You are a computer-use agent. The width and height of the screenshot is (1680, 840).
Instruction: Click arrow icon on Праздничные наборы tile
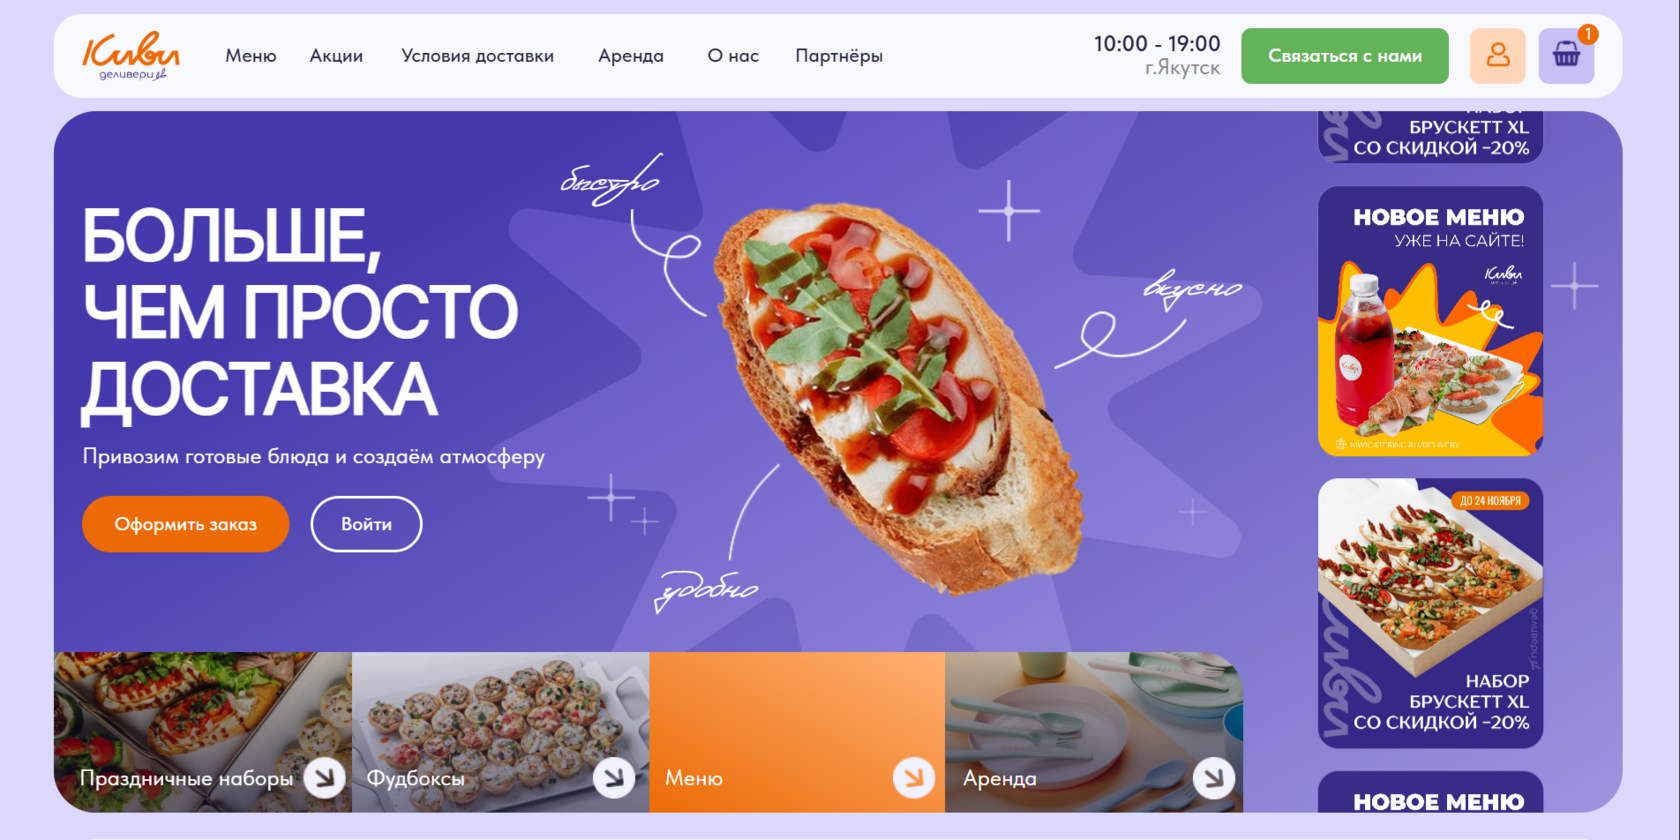click(x=324, y=777)
